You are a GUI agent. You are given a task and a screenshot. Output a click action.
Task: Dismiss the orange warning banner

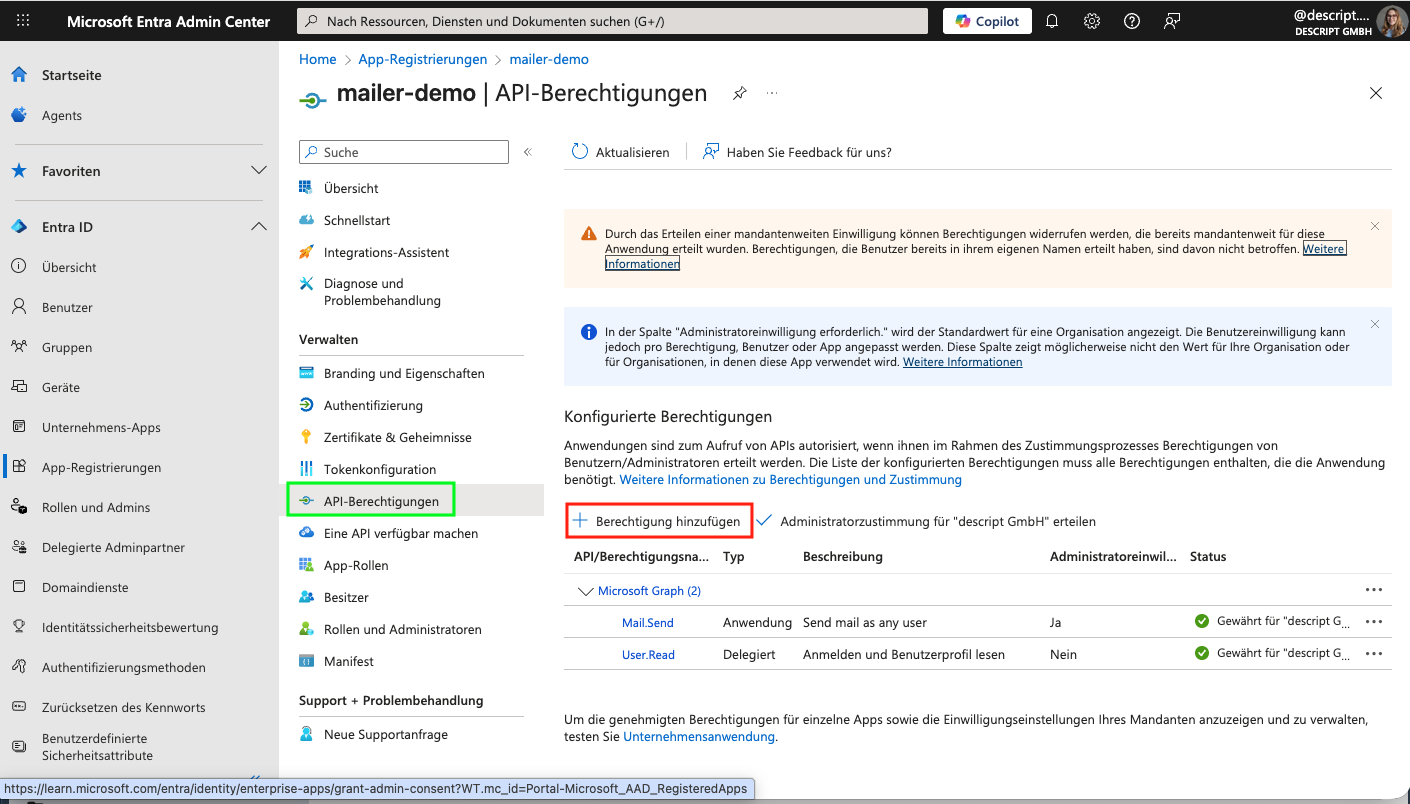tap(1375, 226)
